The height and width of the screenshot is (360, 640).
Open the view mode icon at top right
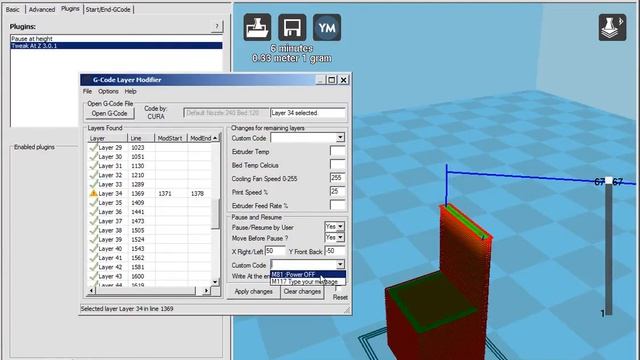click(x=612, y=27)
